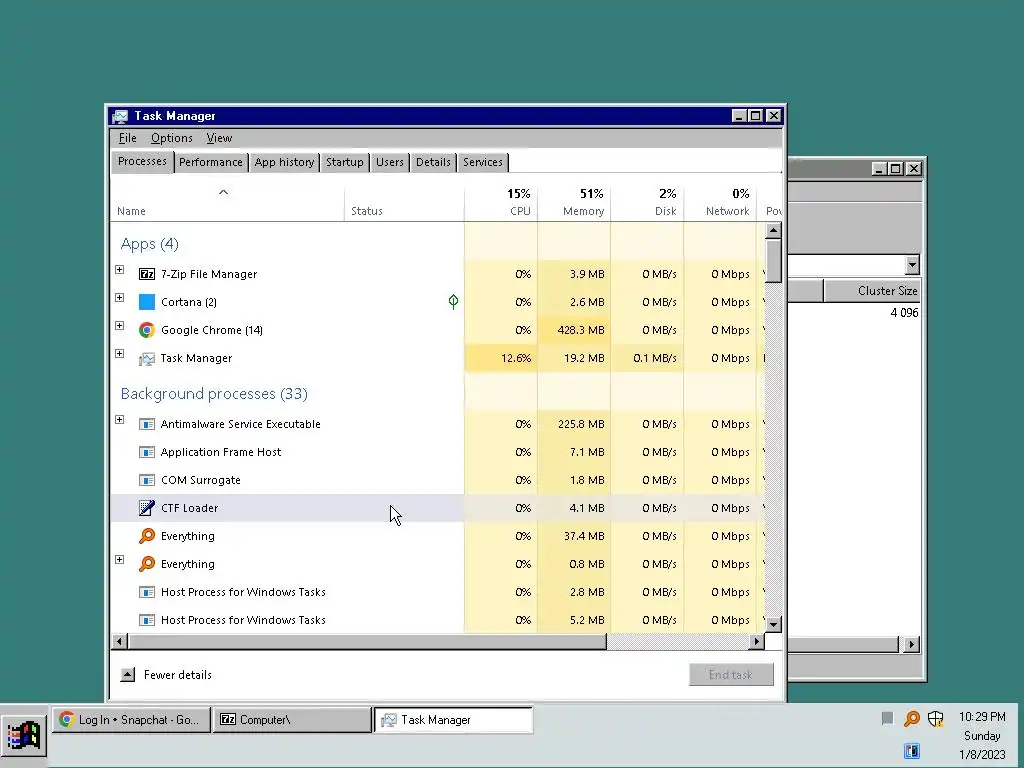Click the Apps (4) group heading
1024x768 pixels.
[x=150, y=244]
